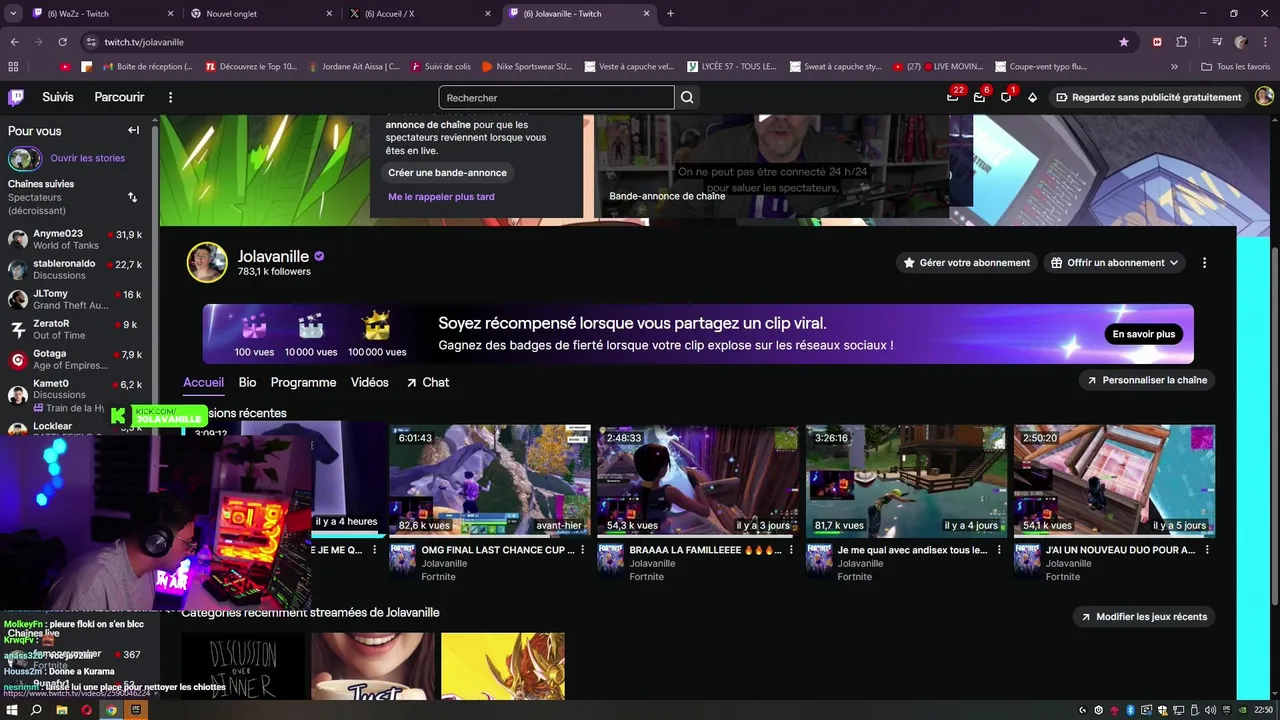Open the 6:01:43 OMG FINAL video thumbnail
The image size is (1280, 720).
[490, 481]
